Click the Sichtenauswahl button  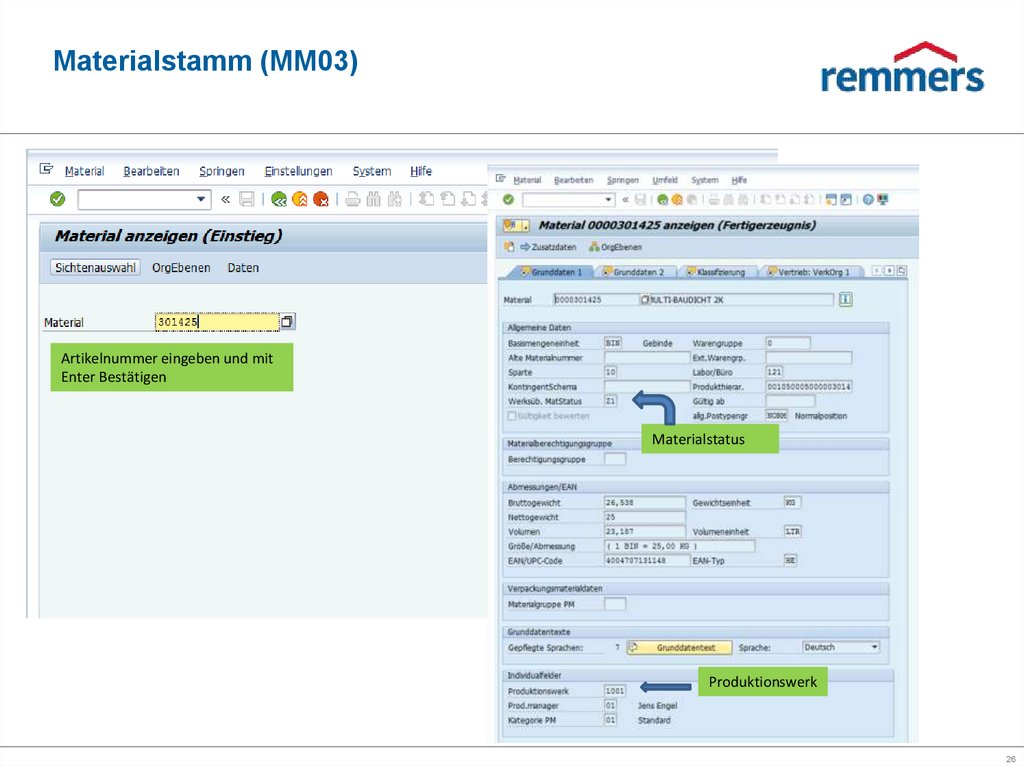pos(96,268)
